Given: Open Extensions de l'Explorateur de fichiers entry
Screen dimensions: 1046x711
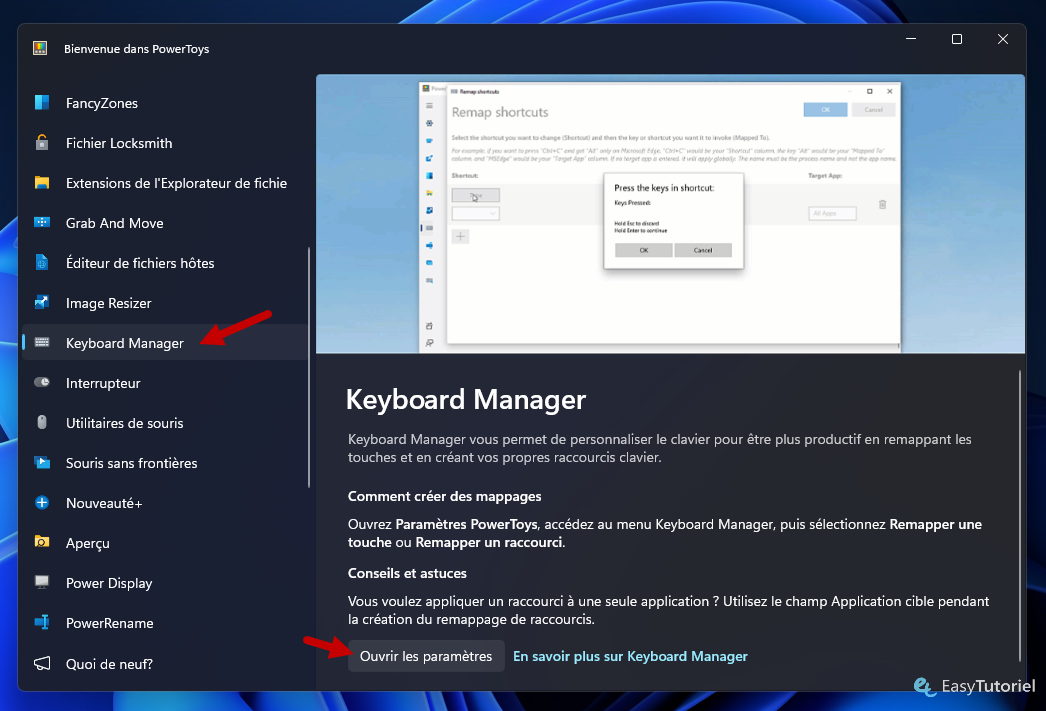Looking at the screenshot, I should (165, 183).
